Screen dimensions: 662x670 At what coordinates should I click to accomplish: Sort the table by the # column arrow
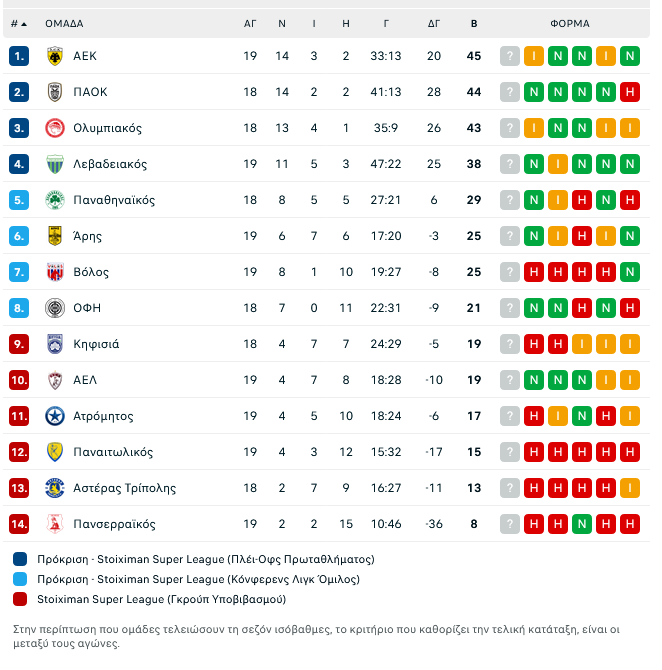point(23,23)
